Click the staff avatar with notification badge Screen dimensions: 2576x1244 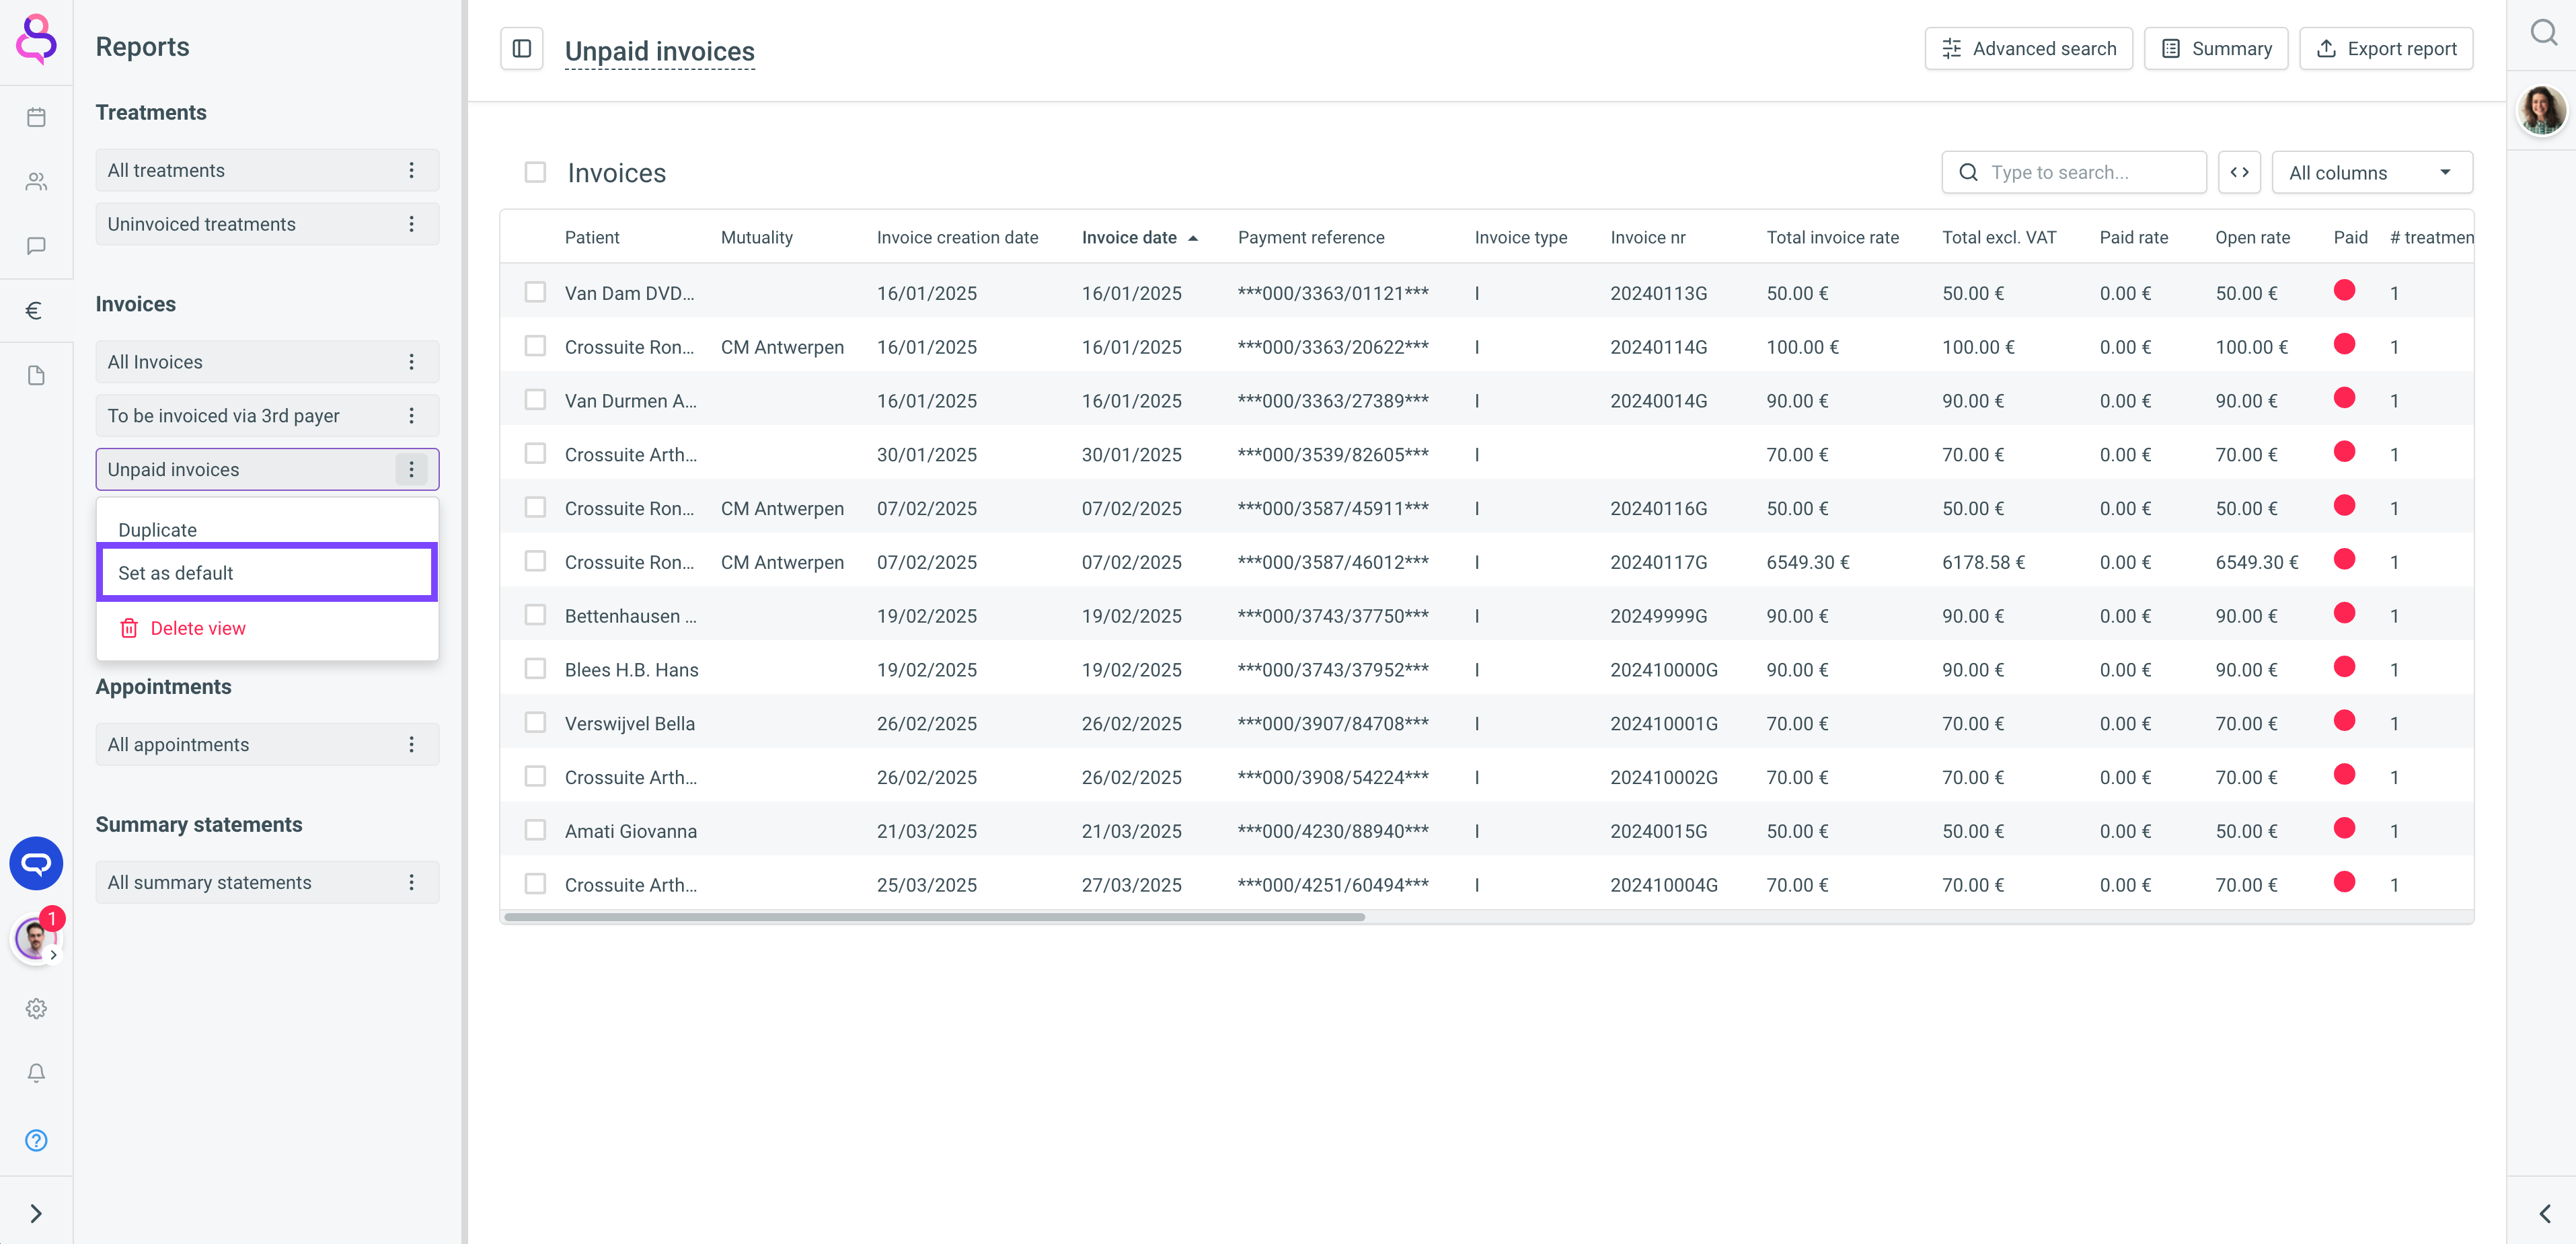click(36, 939)
